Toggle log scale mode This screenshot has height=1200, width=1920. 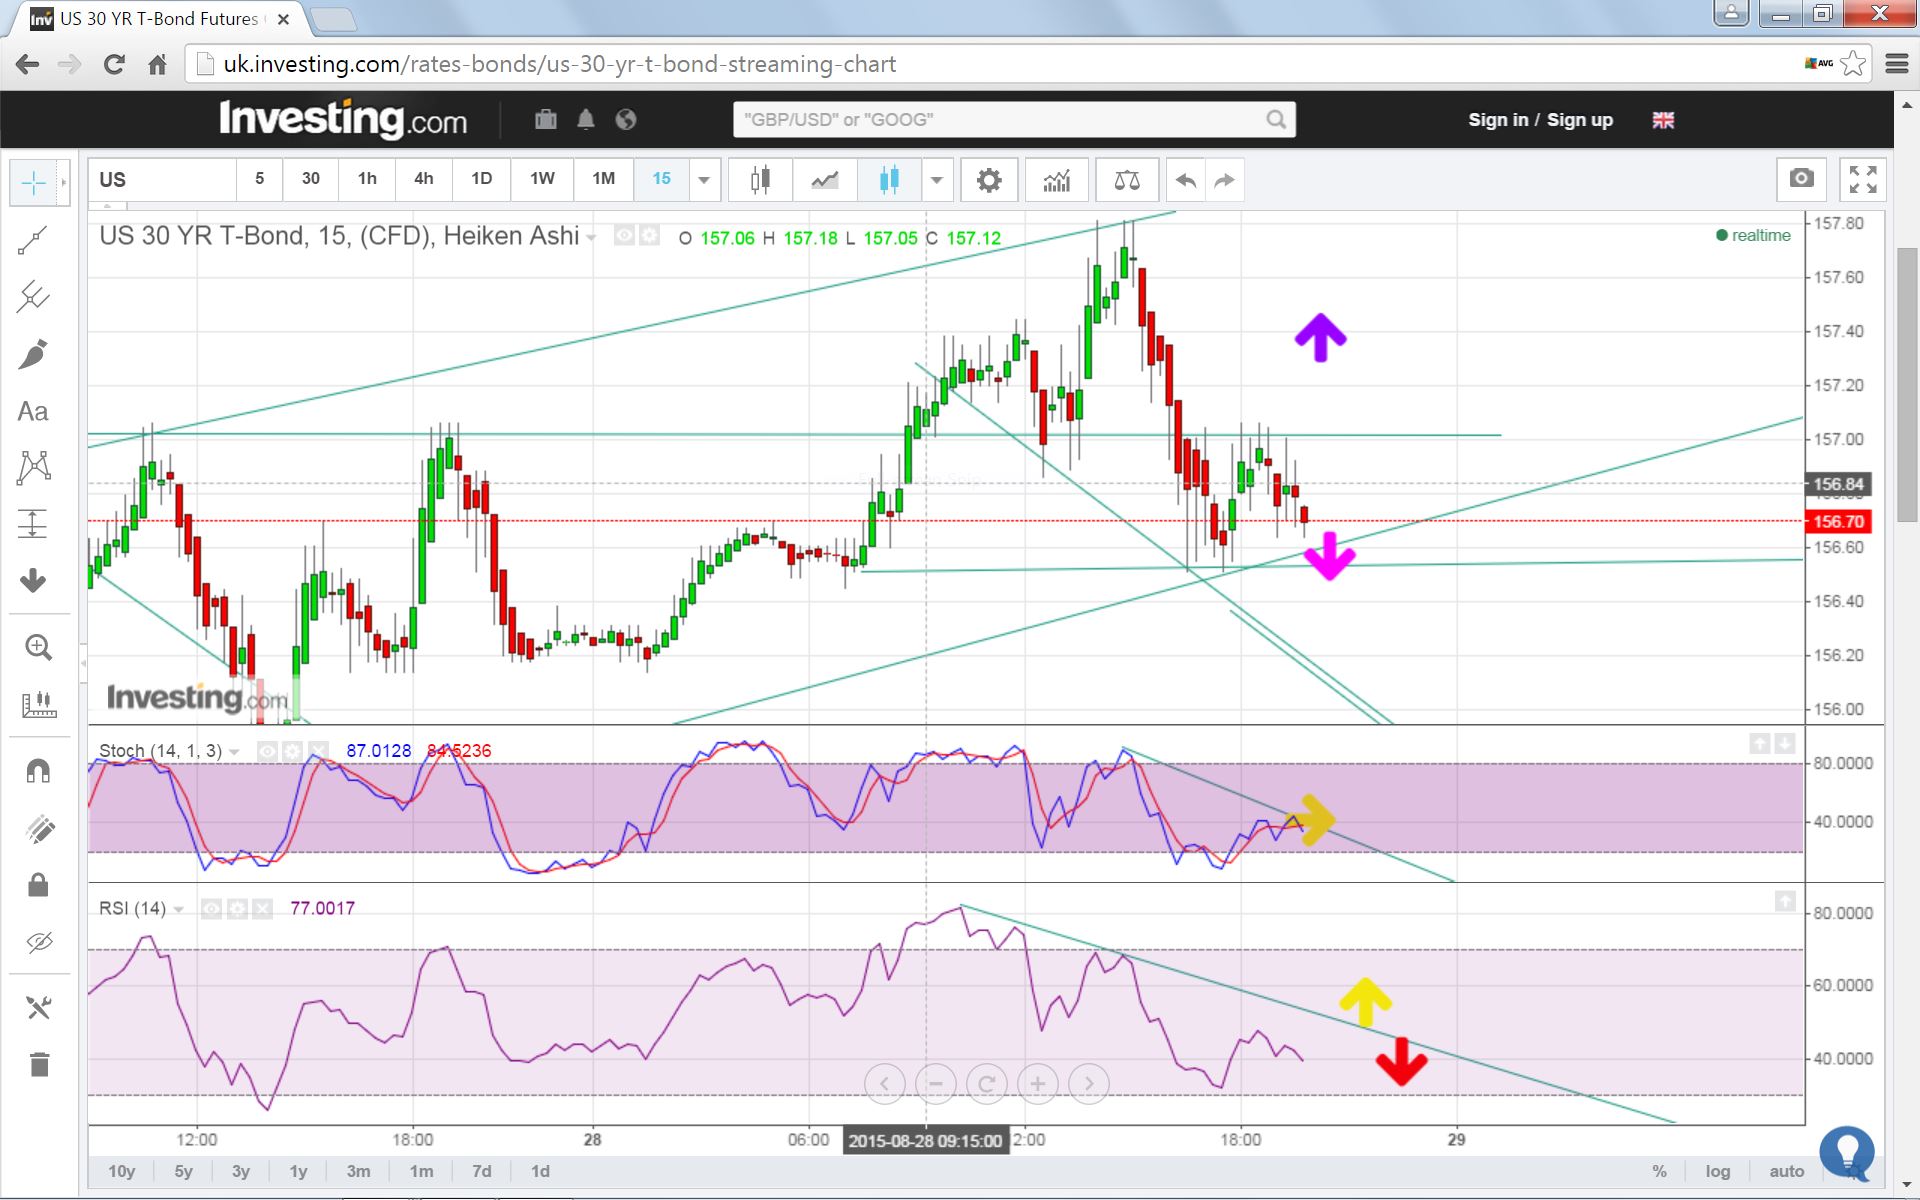[x=1718, y=1171]
